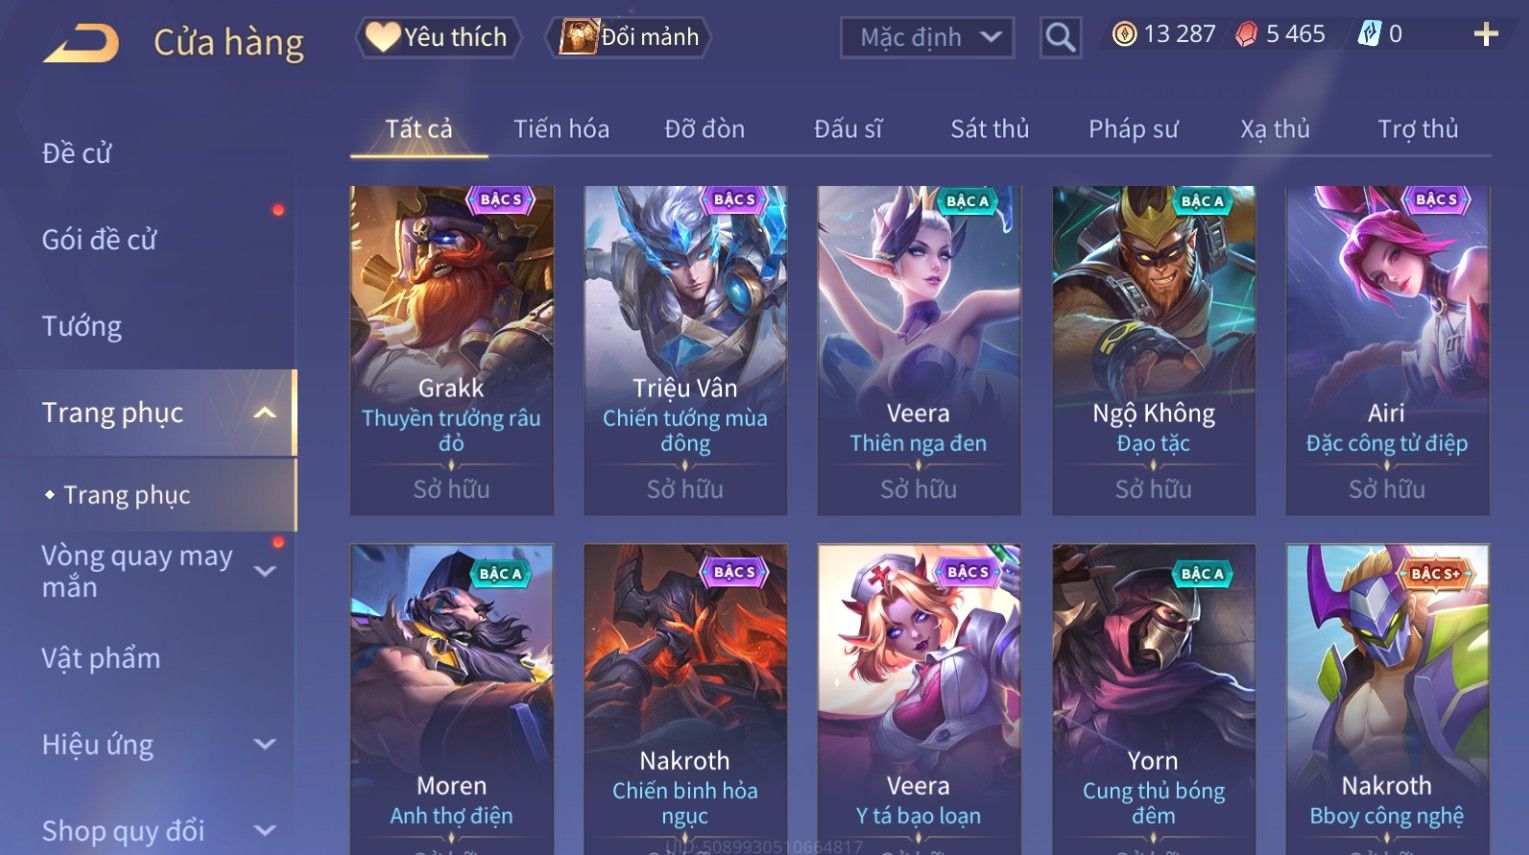Screen dimensions: 1529x855
Task: Expand the Vòng quay may mắn section
Action: pos(265,571)
